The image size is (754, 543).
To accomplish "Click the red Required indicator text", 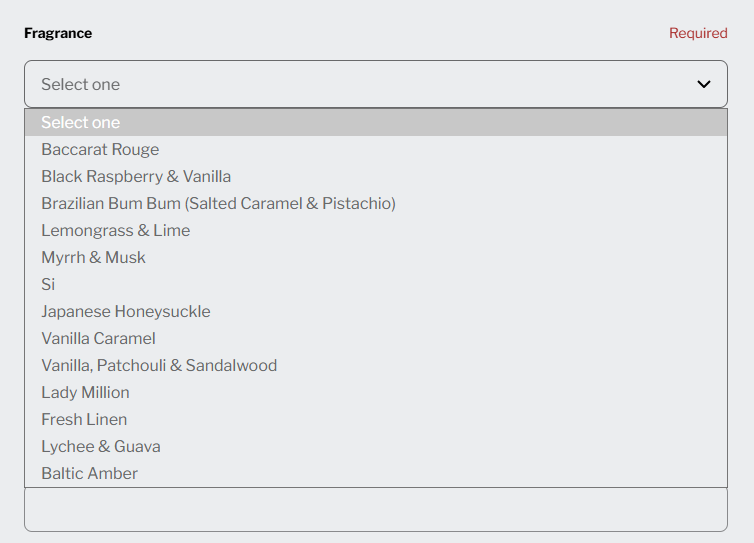I will tap(698, 33).
